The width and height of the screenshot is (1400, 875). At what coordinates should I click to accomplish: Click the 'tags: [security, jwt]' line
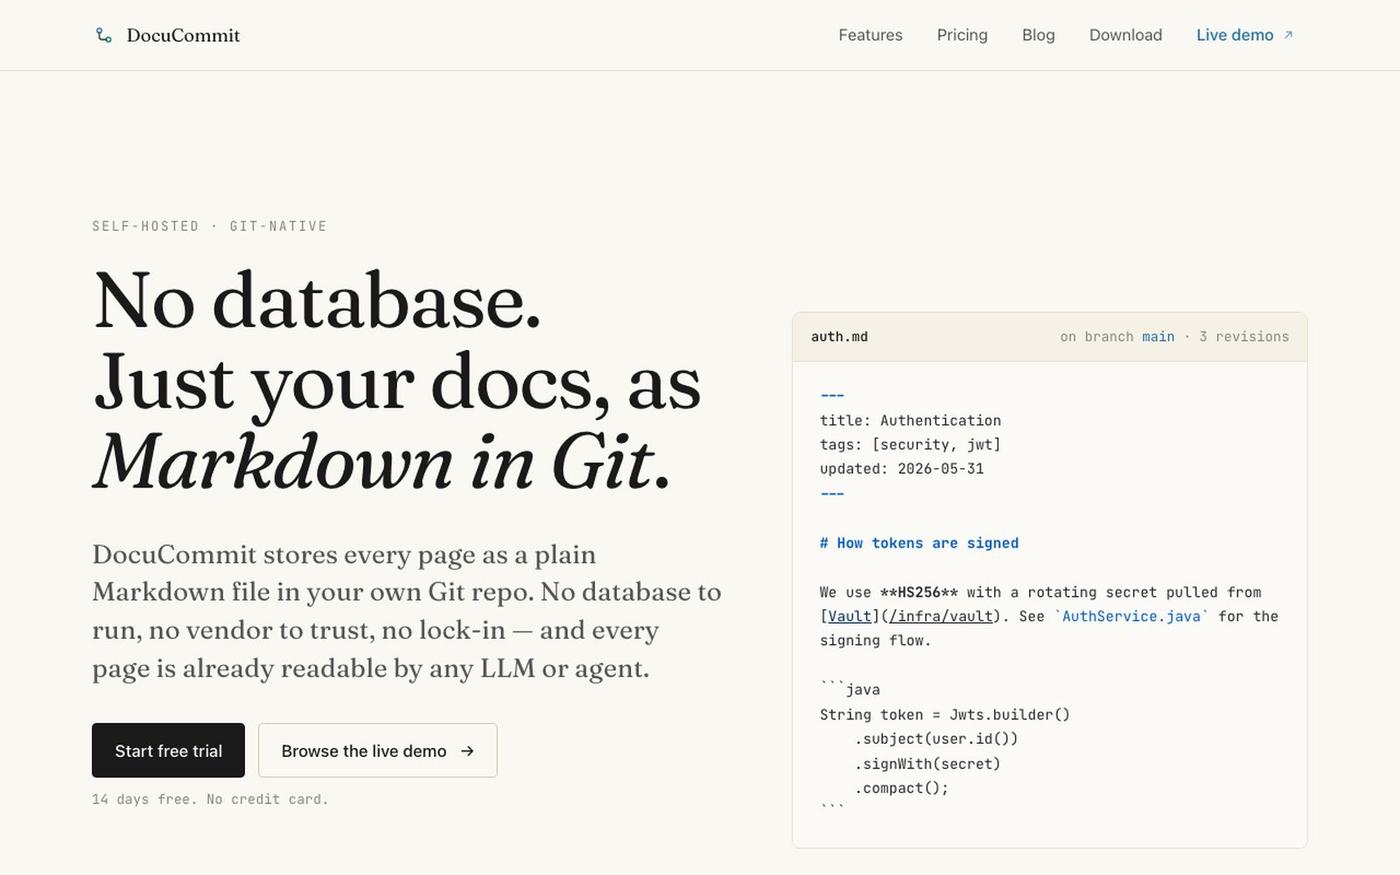point(910,444)
